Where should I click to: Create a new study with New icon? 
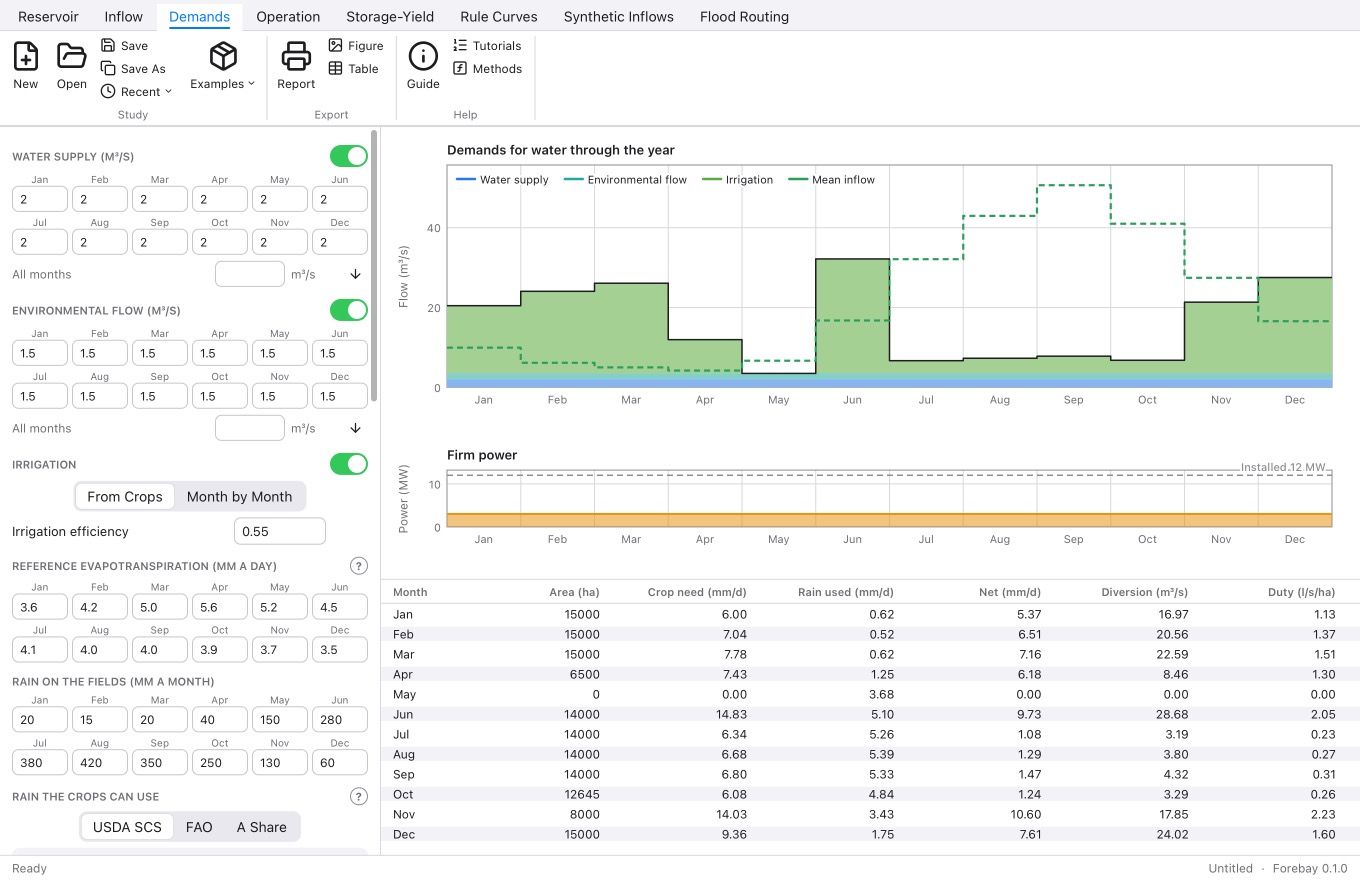26,66
